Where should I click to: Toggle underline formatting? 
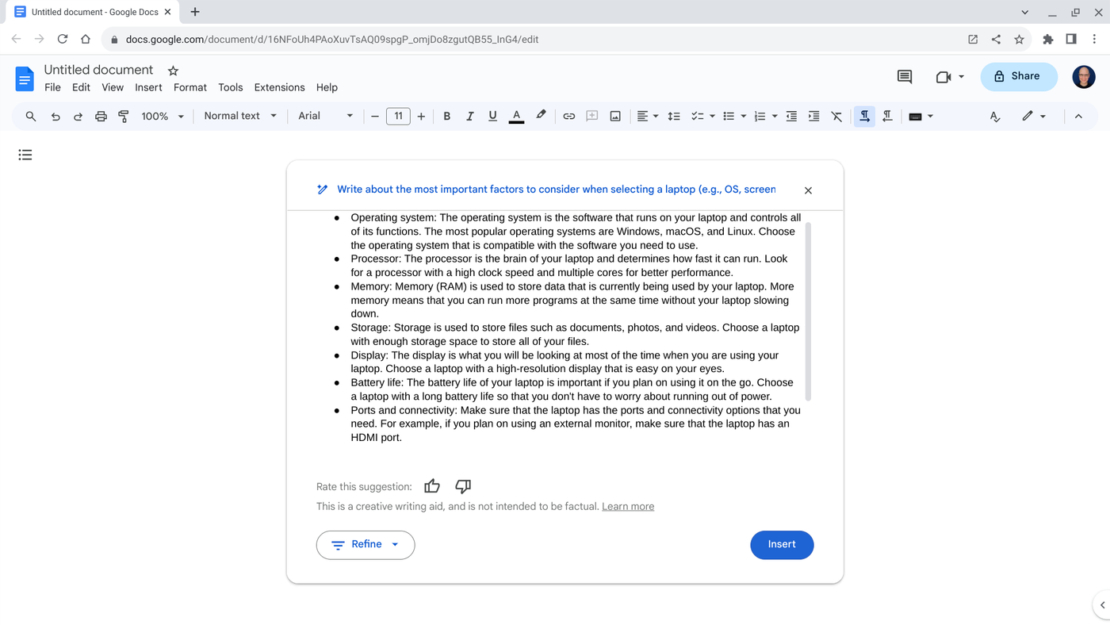(492, 115)
